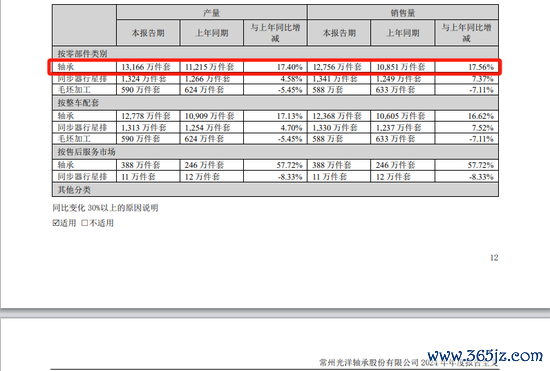Click the 产量 column group header
Screen dimensions: 550x371
pyautogui.click(x=212, y=13)
